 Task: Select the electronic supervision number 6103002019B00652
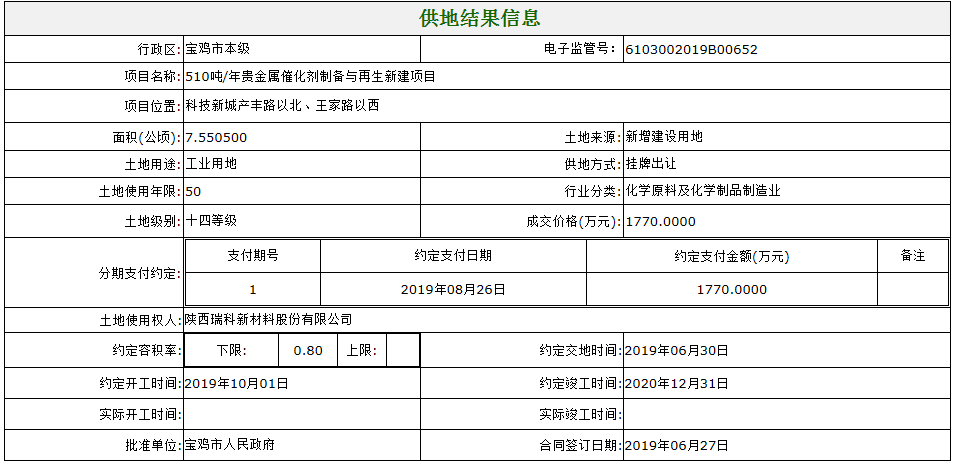pos(690,49)
